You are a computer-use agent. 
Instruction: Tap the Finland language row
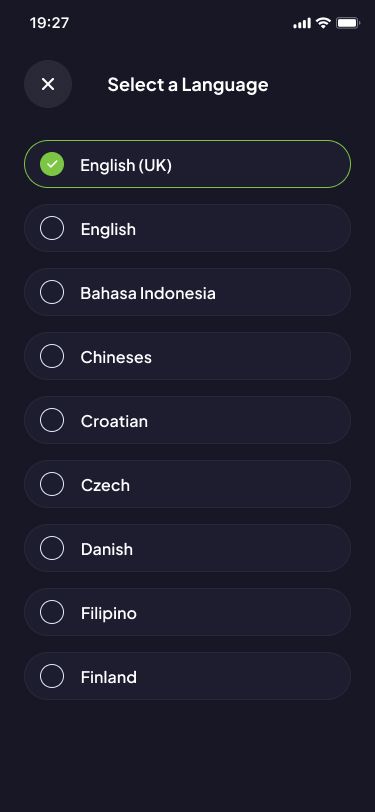[188, 676]
